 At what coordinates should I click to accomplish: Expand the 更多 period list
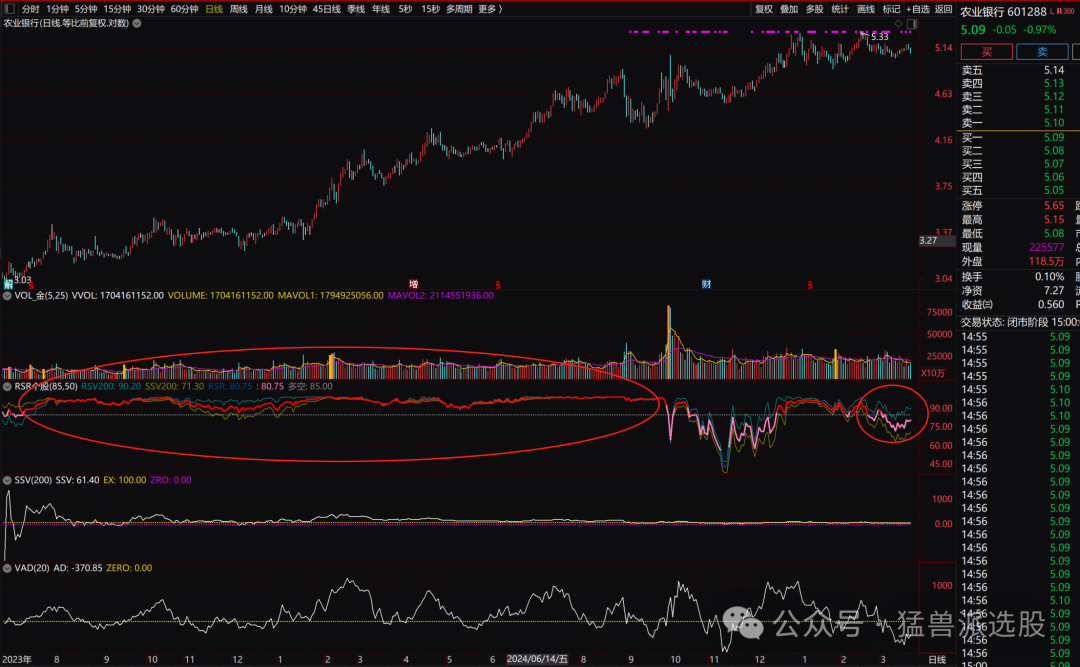pos(490,9)
